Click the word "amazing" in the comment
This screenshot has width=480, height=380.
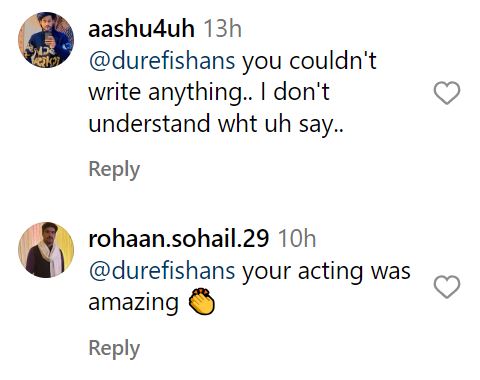tap(134, 303)
